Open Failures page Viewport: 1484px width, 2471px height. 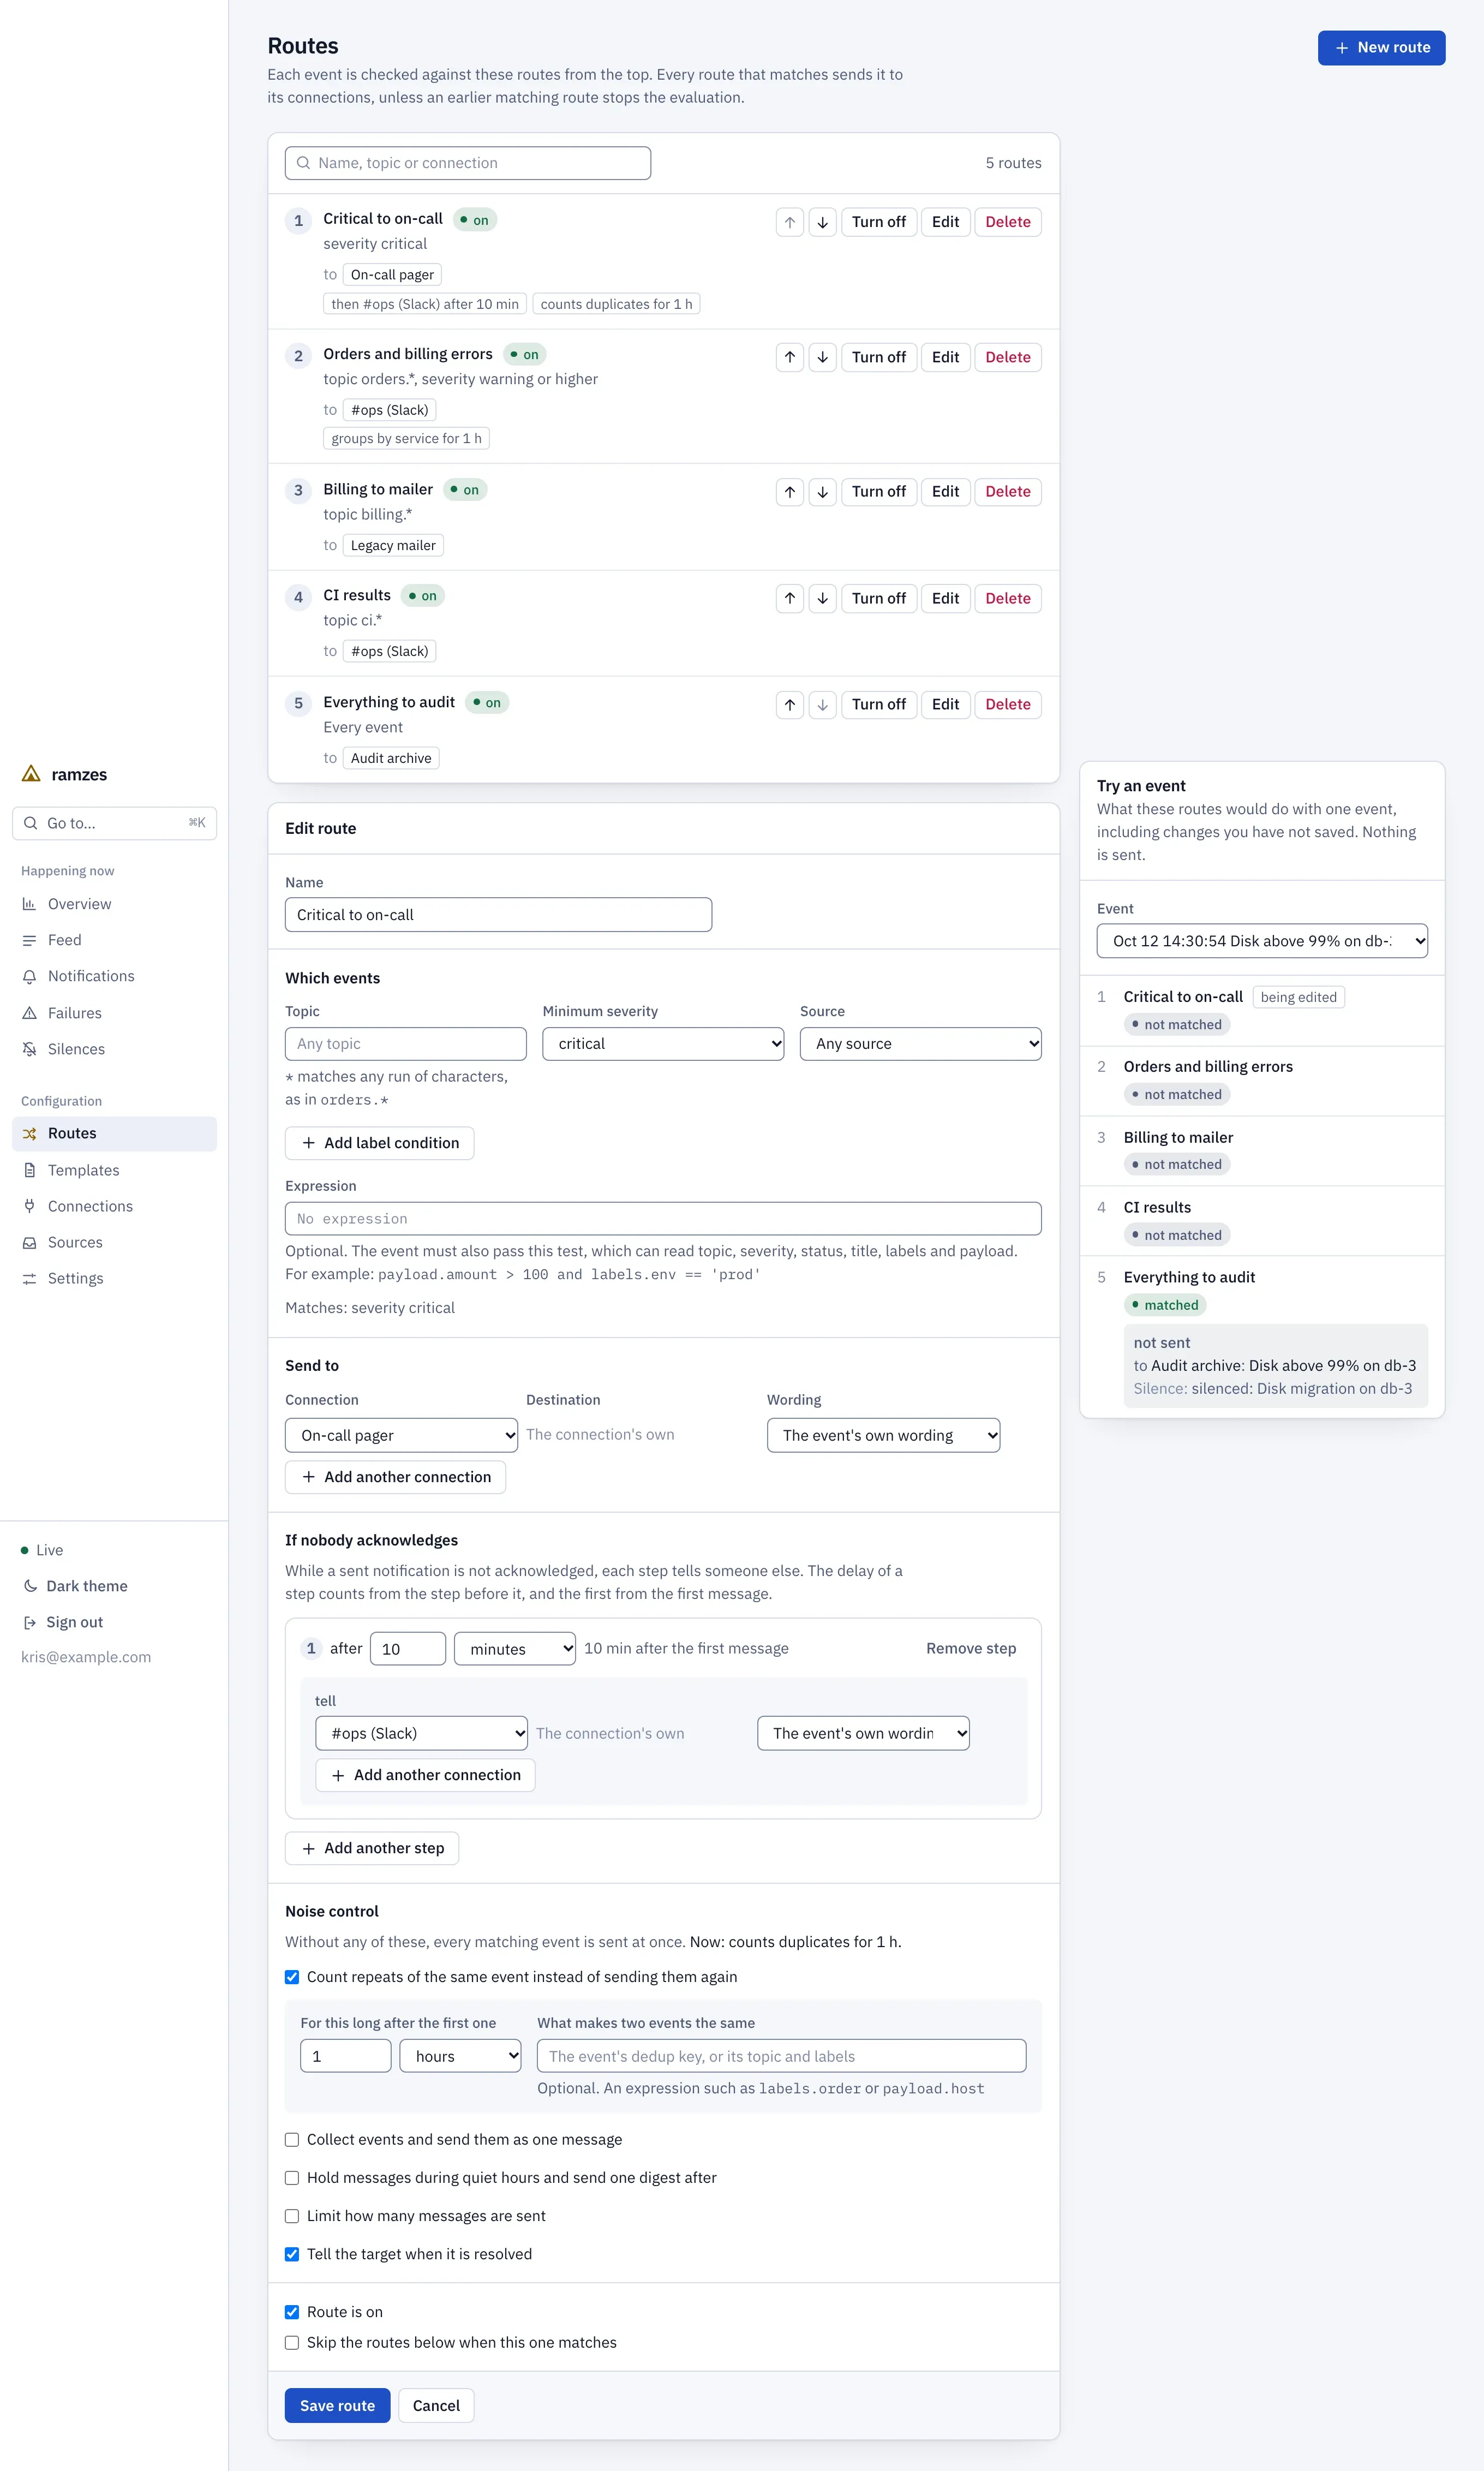(x=114, y=1013)
